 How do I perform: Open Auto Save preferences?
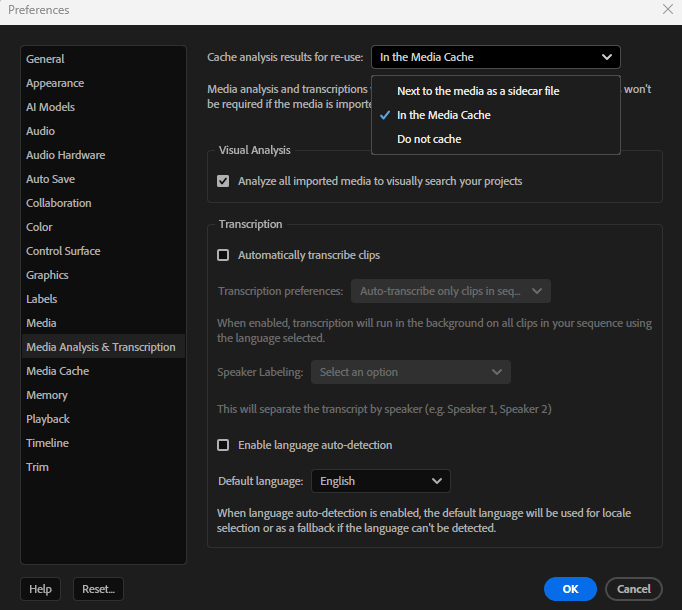[103, 179]
